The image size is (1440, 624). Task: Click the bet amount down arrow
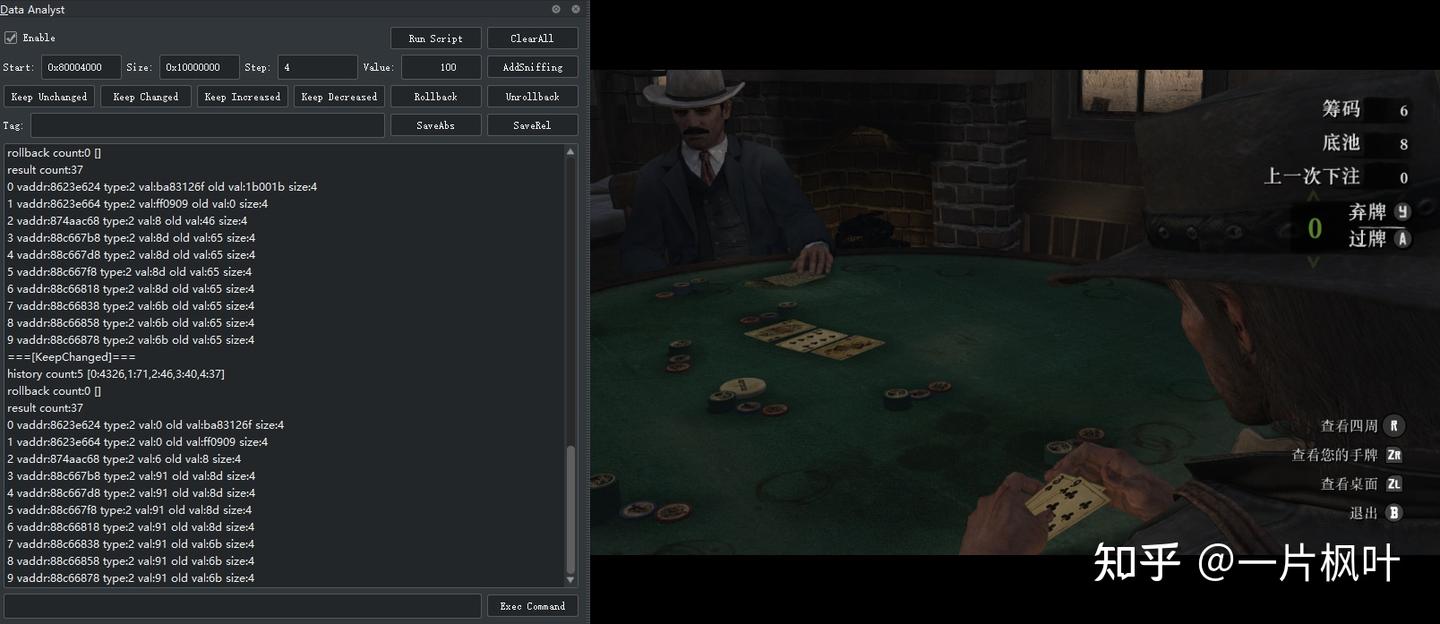pyautogui.click(x=1314, y=262)
